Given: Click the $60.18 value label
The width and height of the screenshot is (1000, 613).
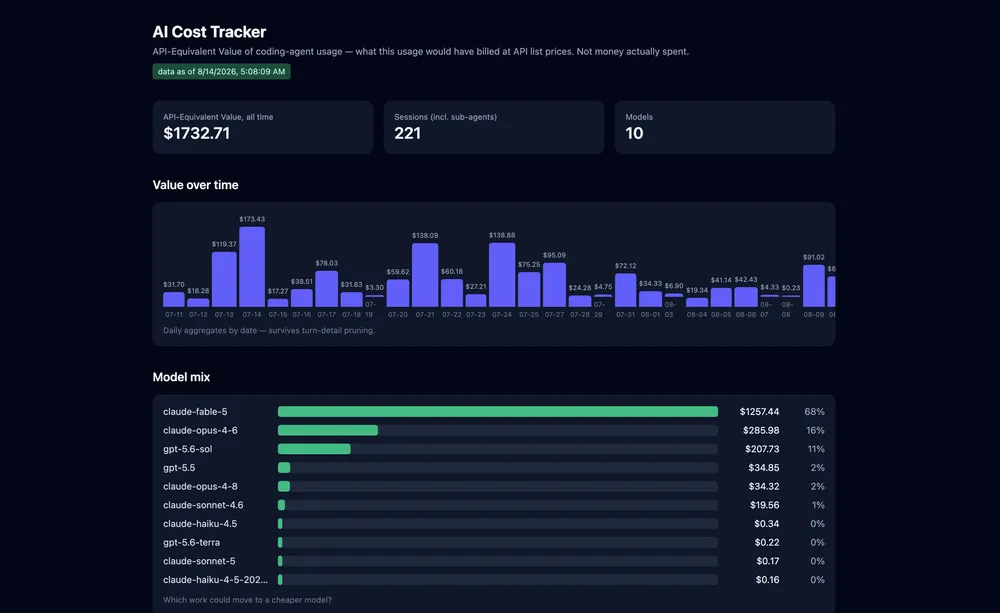Looking at the screenshot, I should (x=452, y=272).
